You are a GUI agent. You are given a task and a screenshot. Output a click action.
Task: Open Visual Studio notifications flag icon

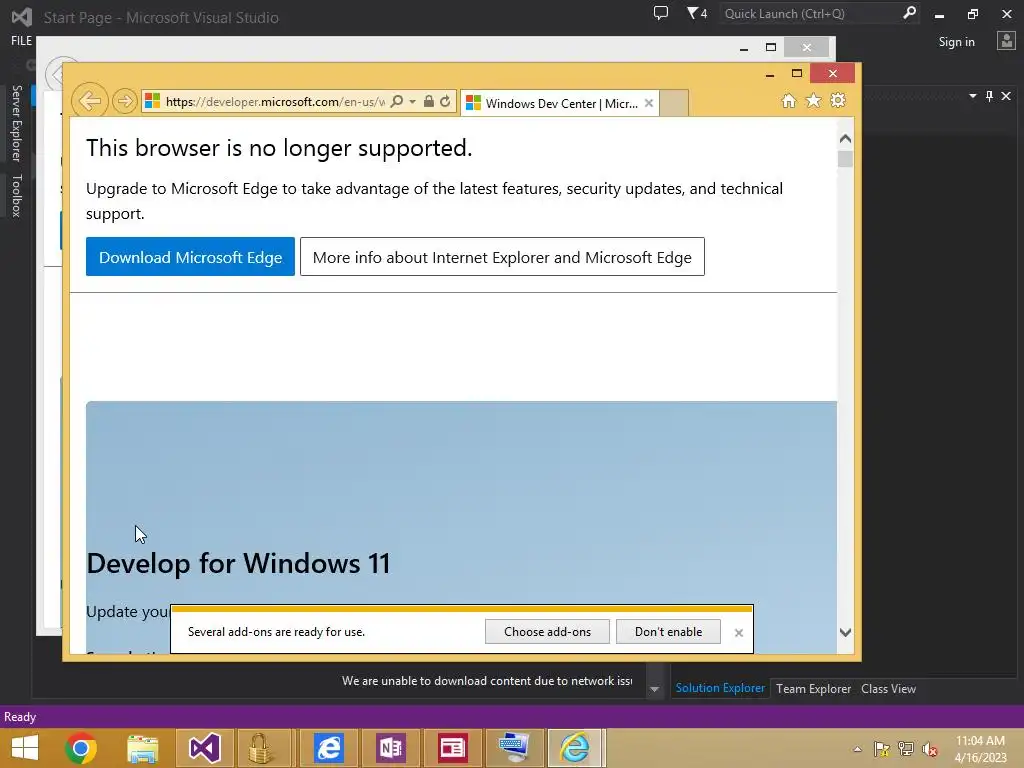coord(696,13)
